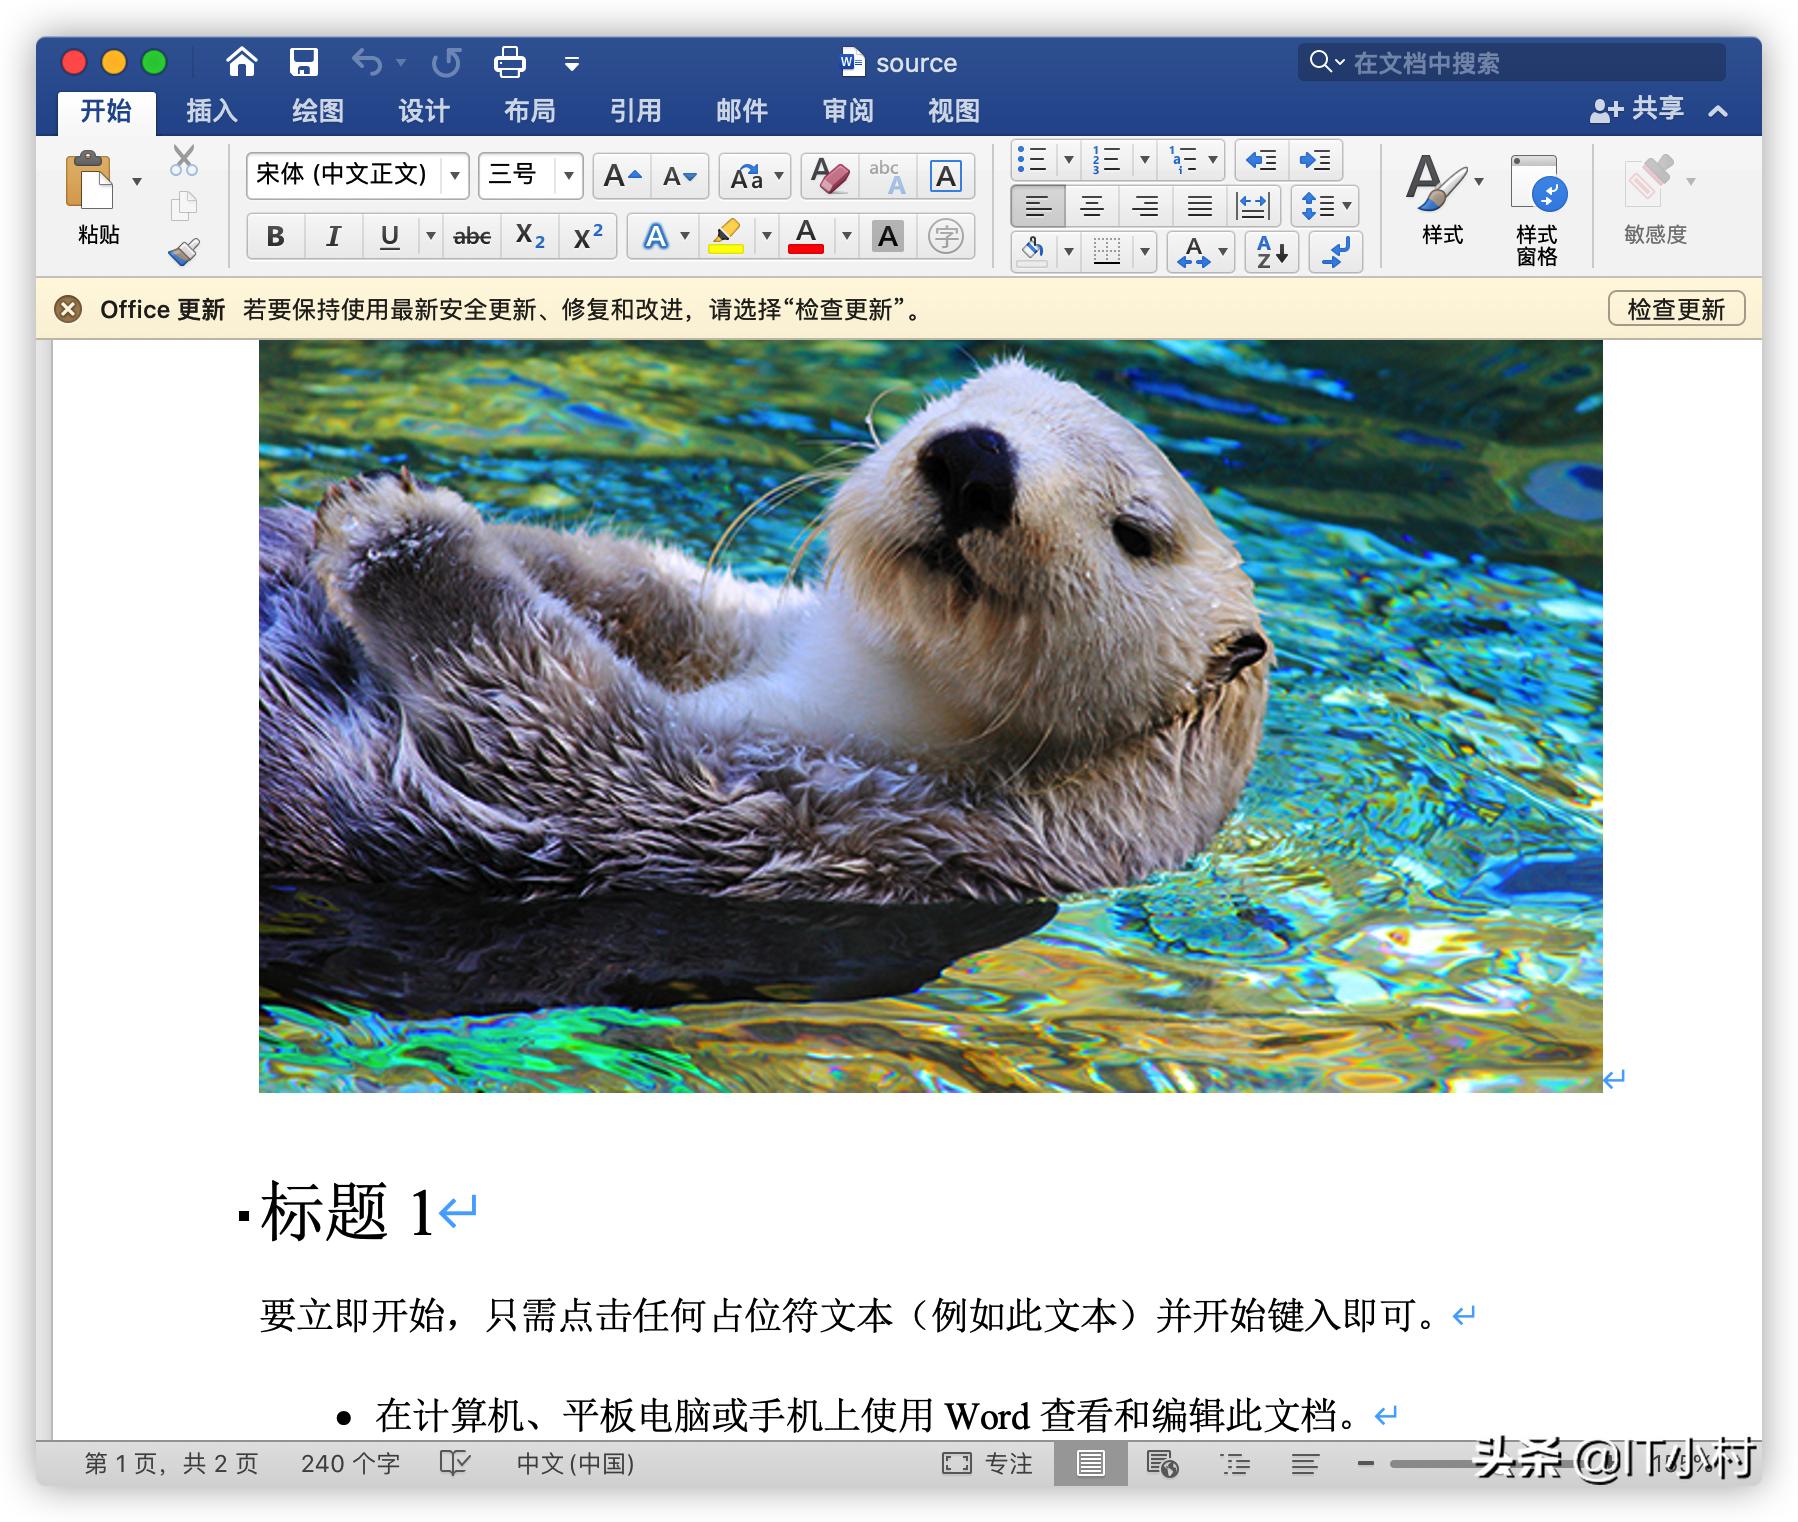
Task: Toggle italic formatting
Action: tap(332, 237)
